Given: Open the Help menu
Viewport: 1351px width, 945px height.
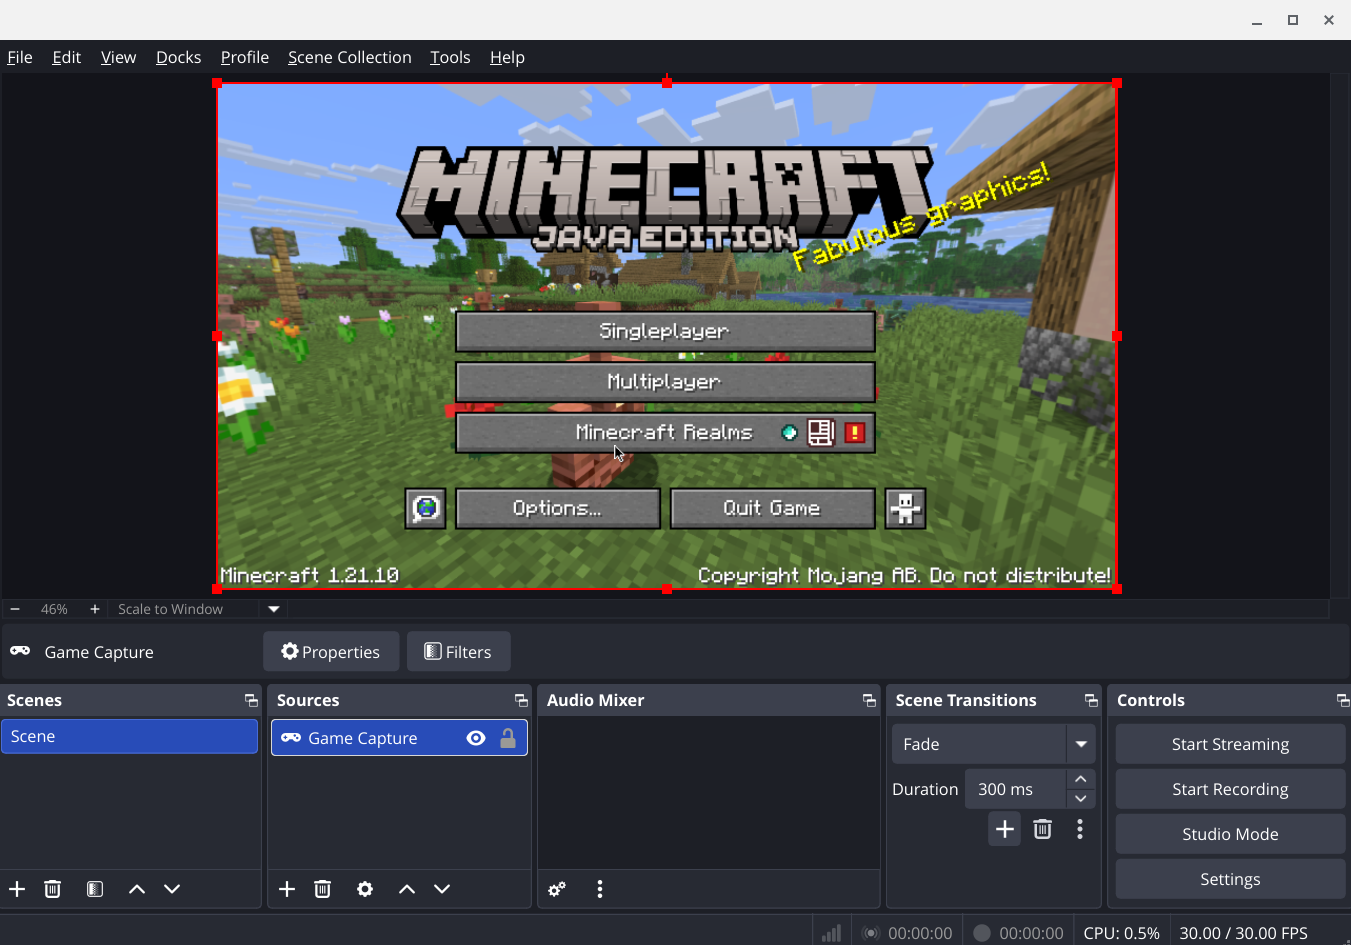Looking at the screenshot, I should [507, 57].
